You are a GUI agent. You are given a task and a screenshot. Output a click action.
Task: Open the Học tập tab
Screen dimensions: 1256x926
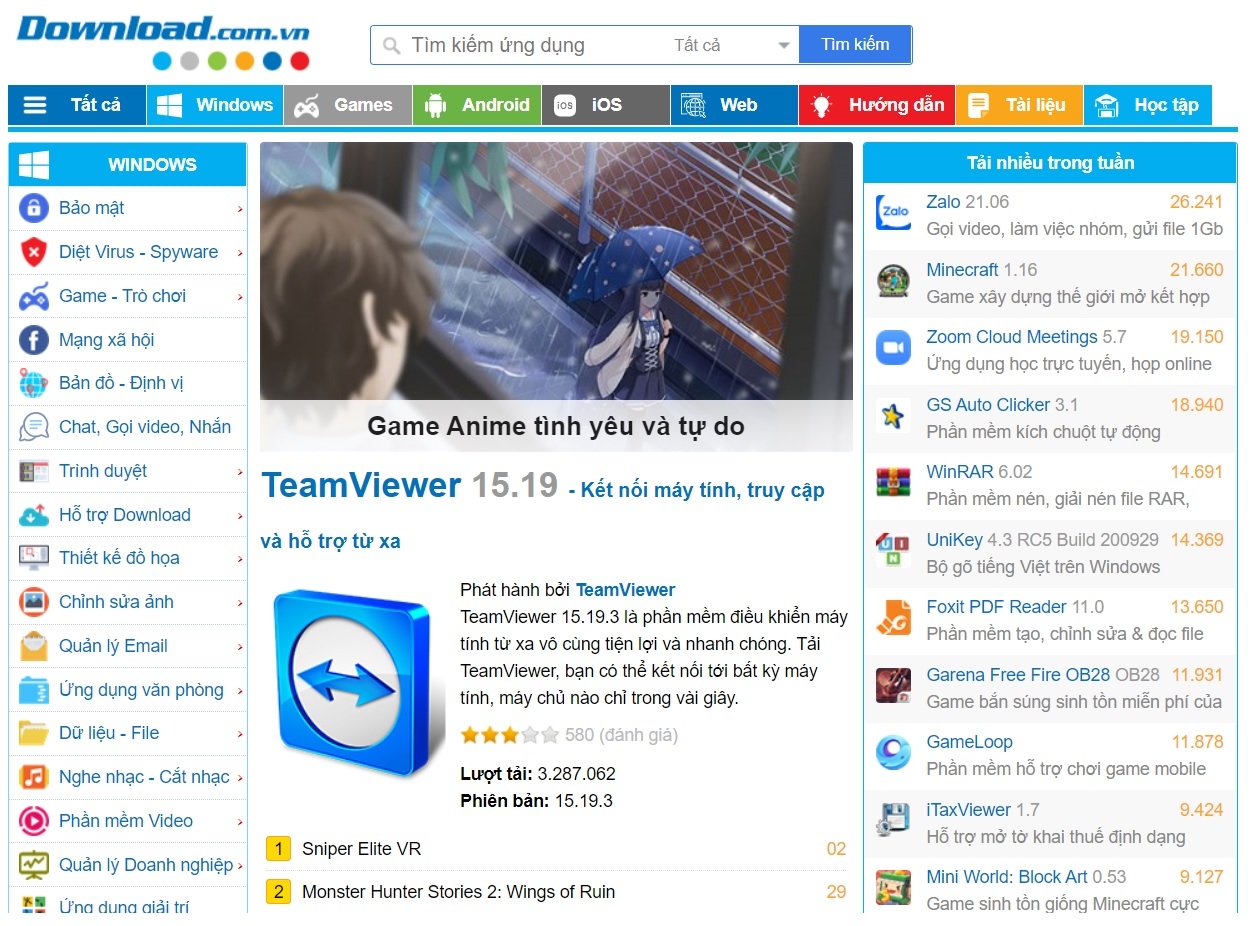click(1147, 105)
